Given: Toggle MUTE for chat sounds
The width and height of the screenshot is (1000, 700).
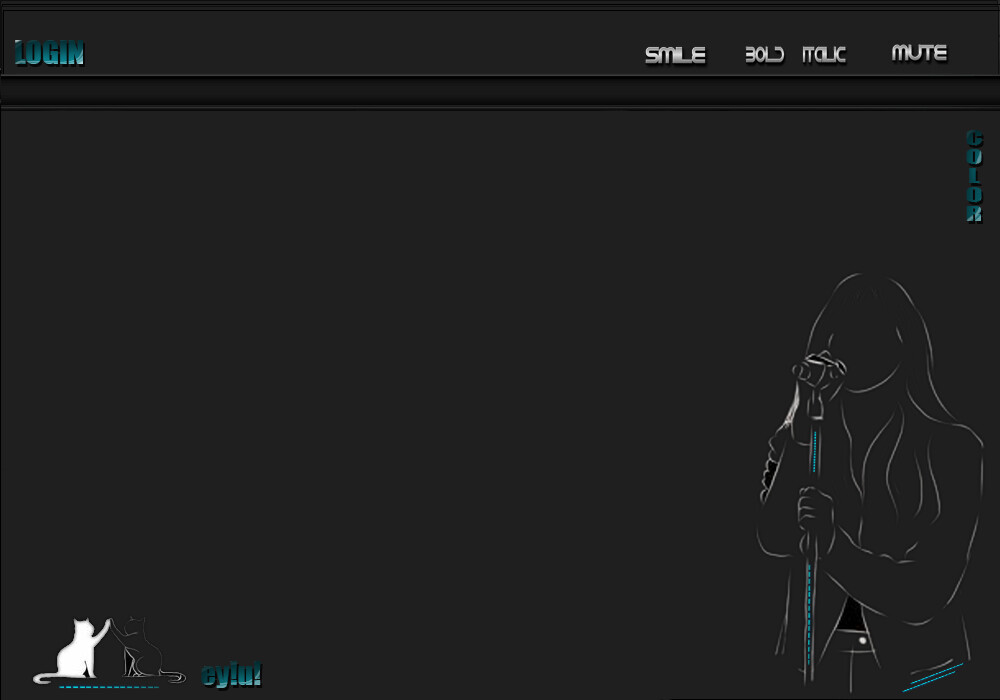Looking at the screenshot, I should tap(919, 53).
